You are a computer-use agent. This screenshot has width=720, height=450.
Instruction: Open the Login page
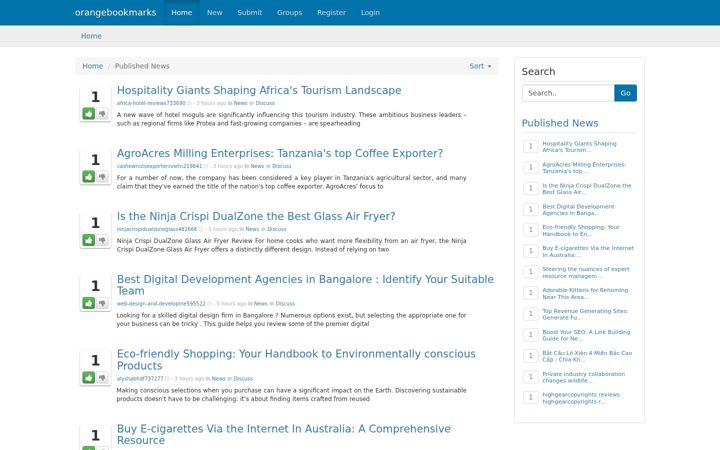click(x=370, y=12)
